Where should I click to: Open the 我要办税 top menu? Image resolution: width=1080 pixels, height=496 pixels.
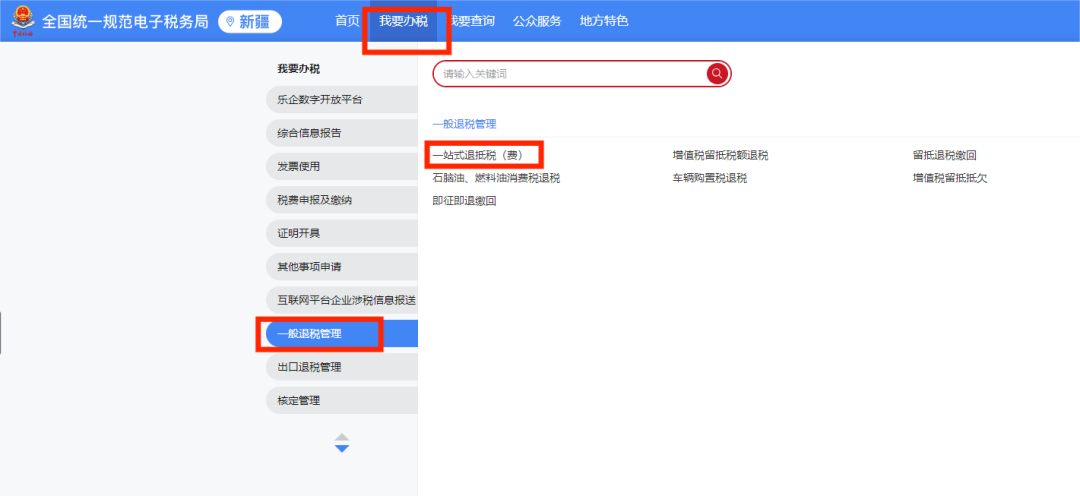coord(403,21)
